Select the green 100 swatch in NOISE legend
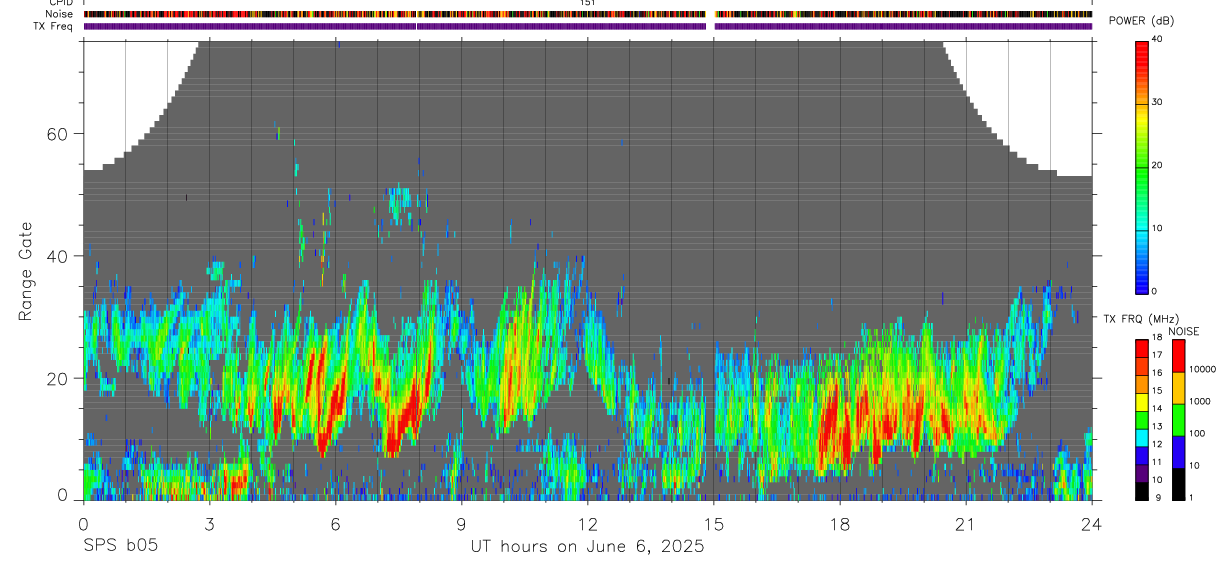This screenshot has width=1228, height=567. tap(1177, 420)
